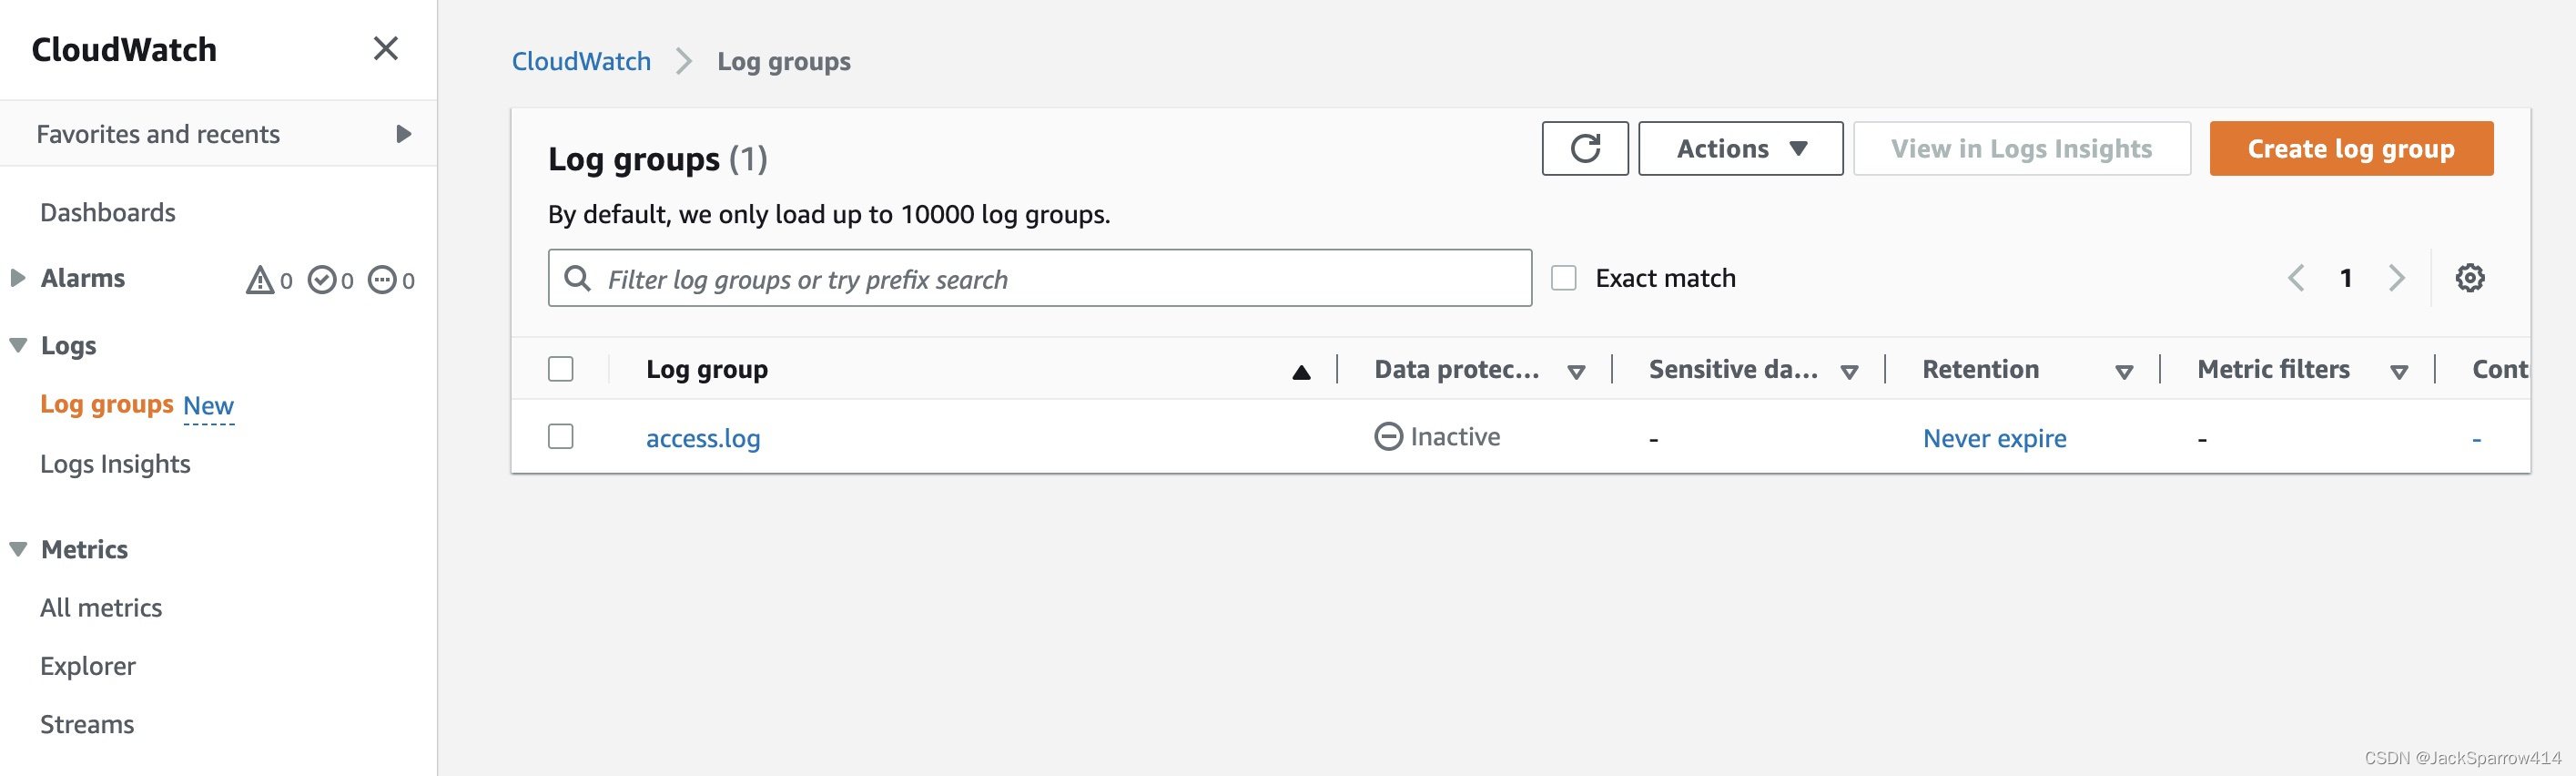Screen dimensions: 2576x776
Task: Click the insufficient data alarms icon
Action: pyautogui.click(x=382, y=279)
